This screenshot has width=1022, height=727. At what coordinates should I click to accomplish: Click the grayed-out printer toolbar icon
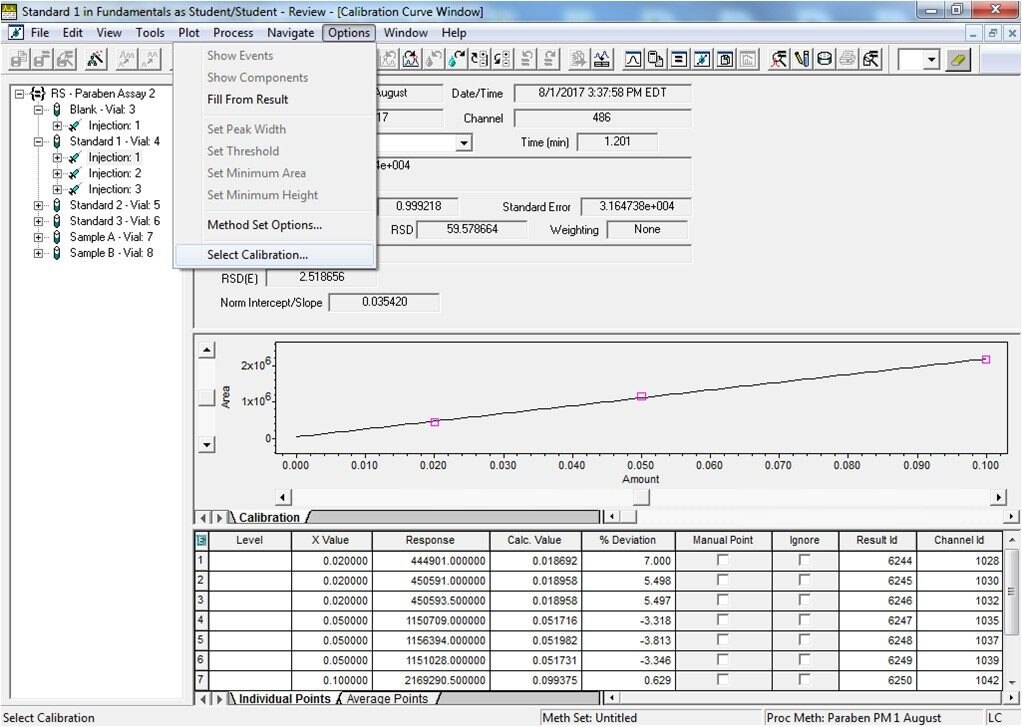(x=847, y=59)
